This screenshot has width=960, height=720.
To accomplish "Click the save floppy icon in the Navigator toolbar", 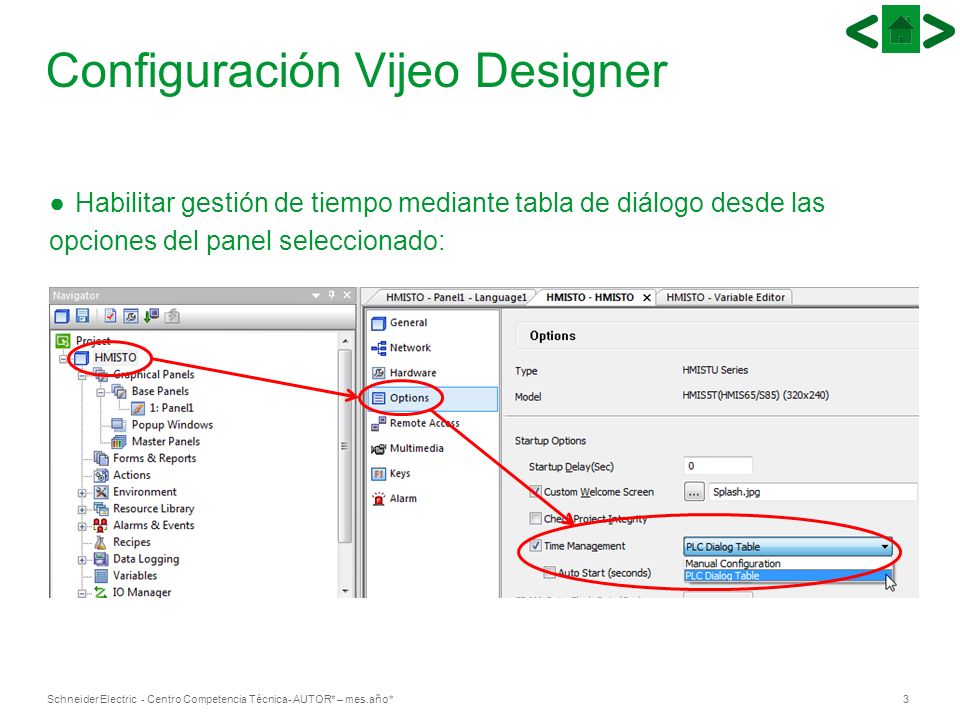I will (x=83, y=316).
